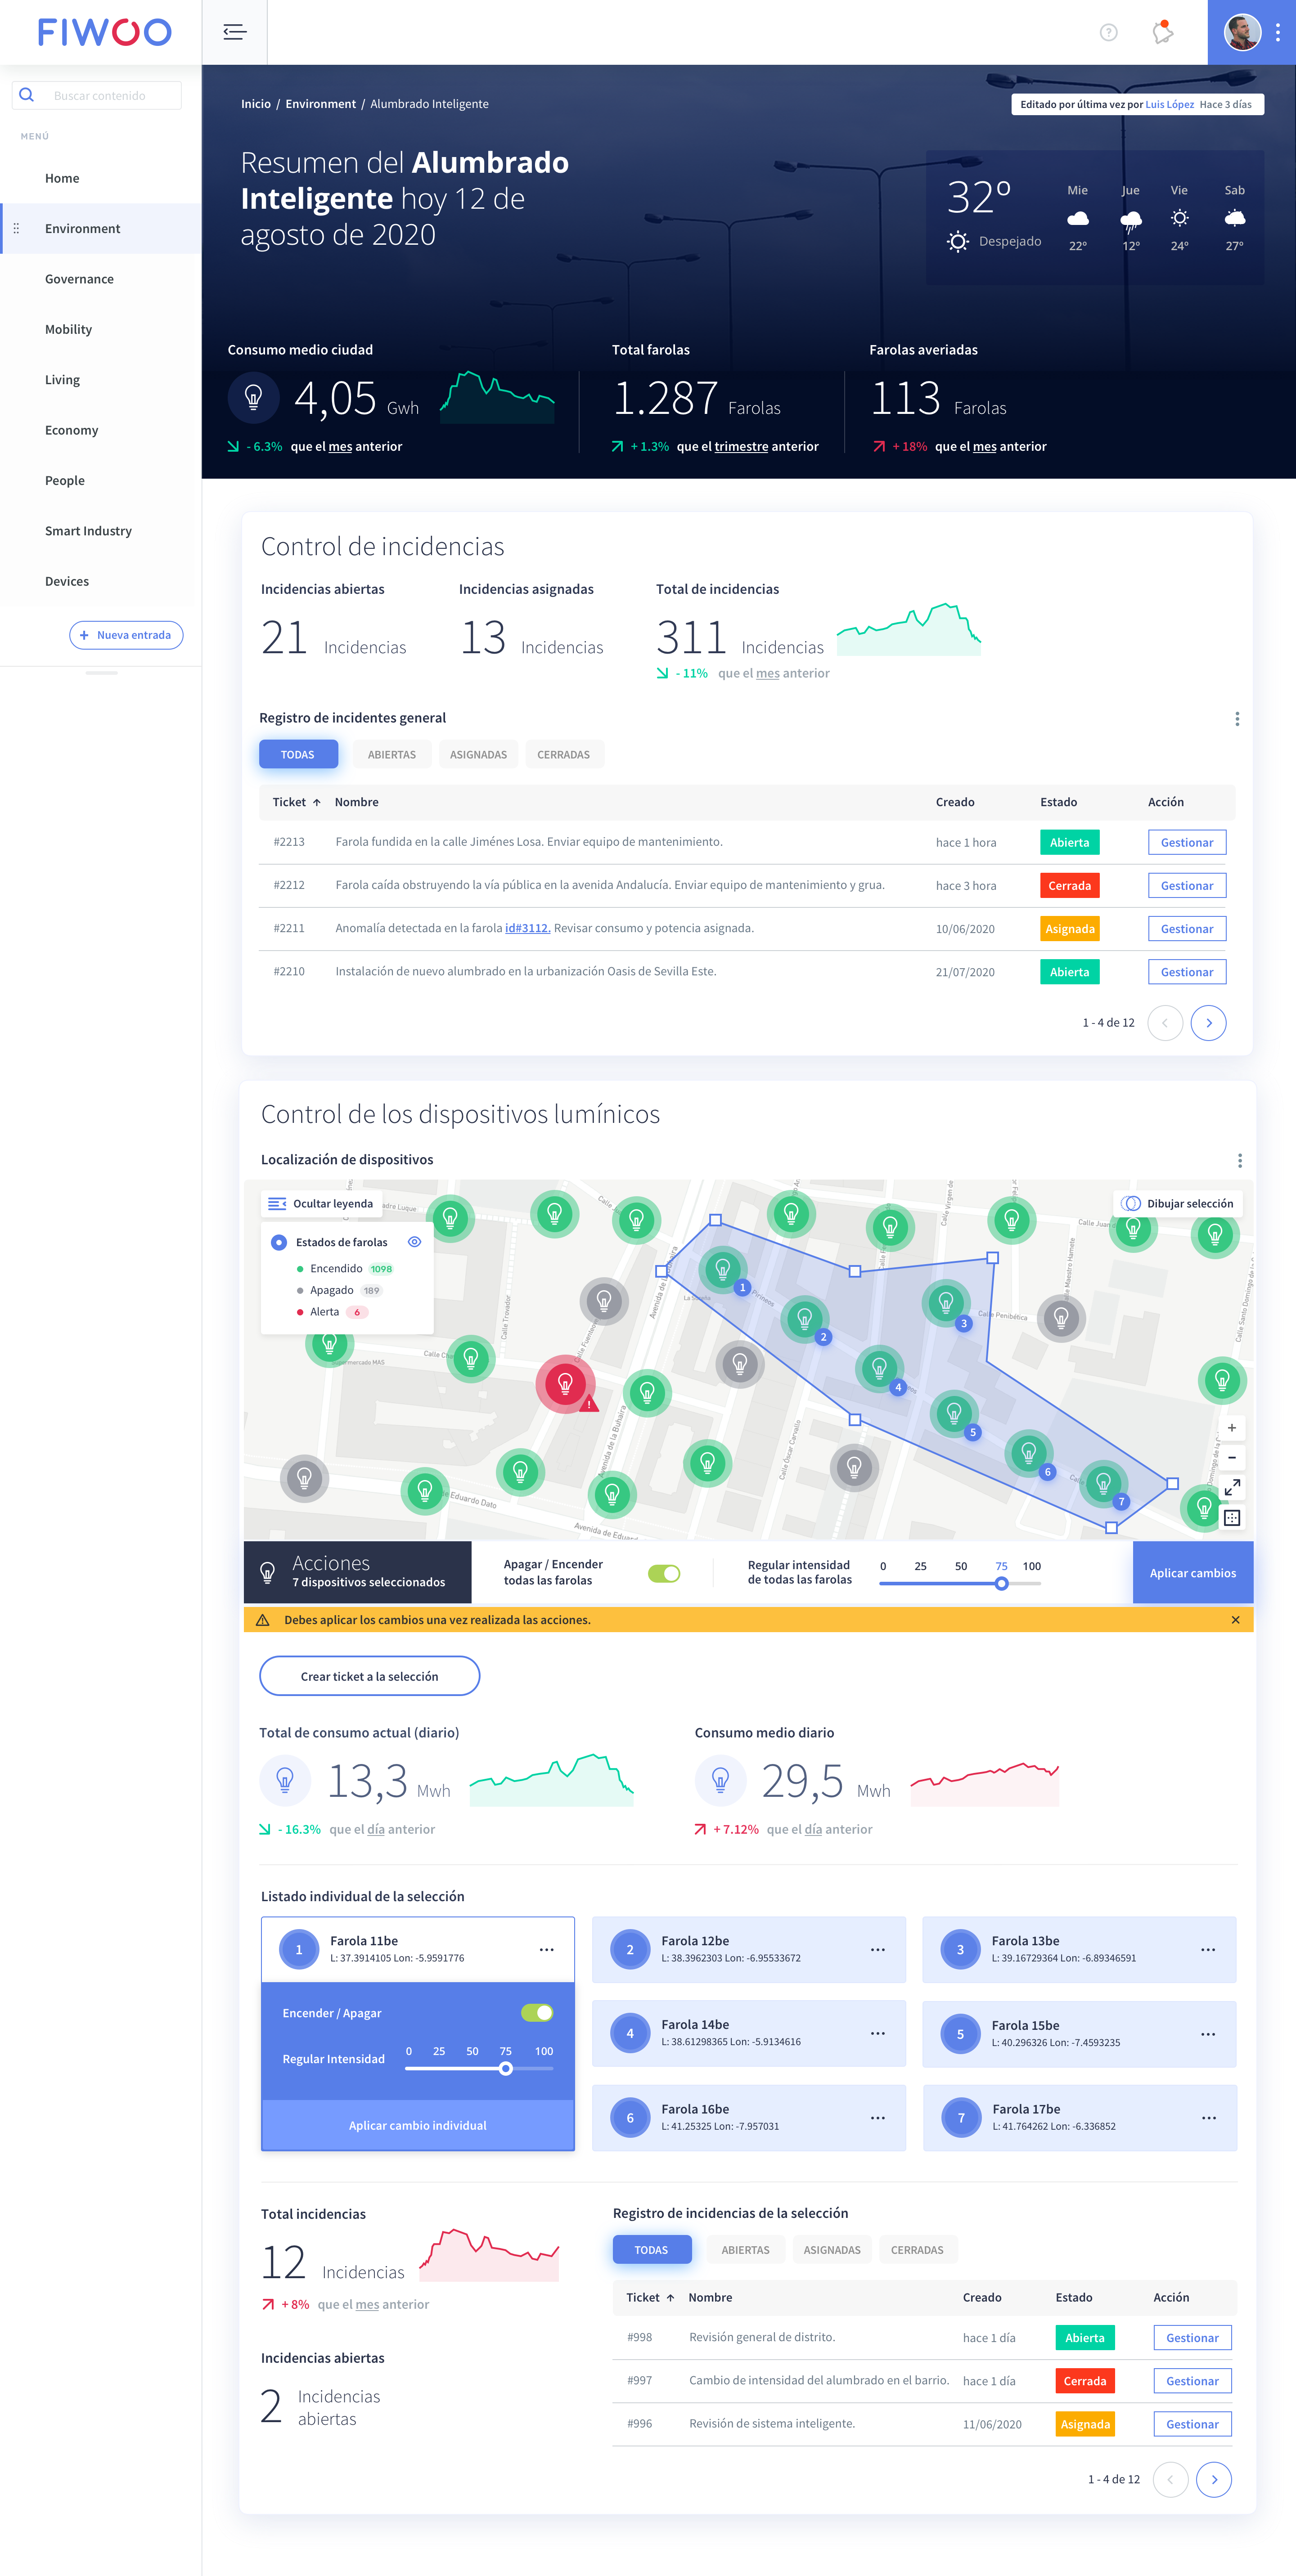Switch to CERRADAS tab in selection registry
Viewport: 1296px width, 2576px height.
tap(917, 2250)
